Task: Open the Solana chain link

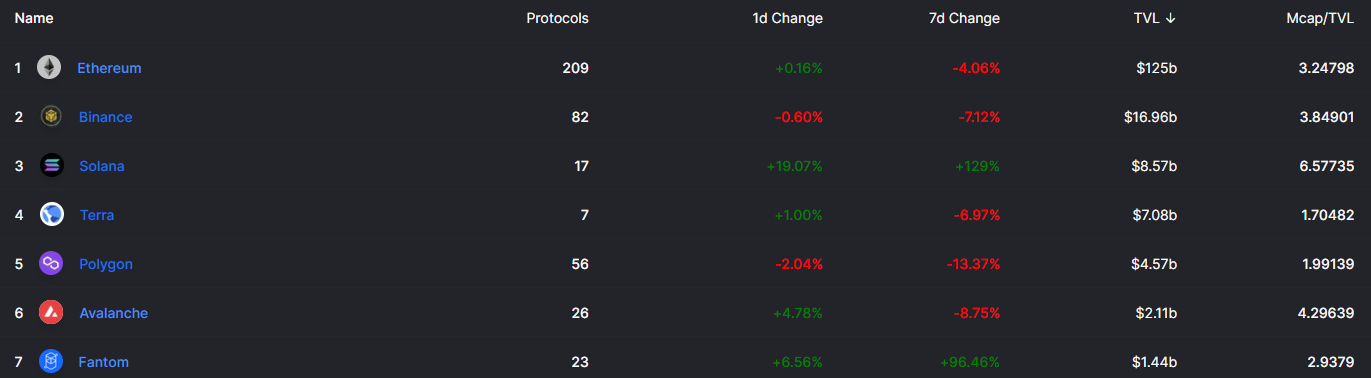Action: pos(102,166)
